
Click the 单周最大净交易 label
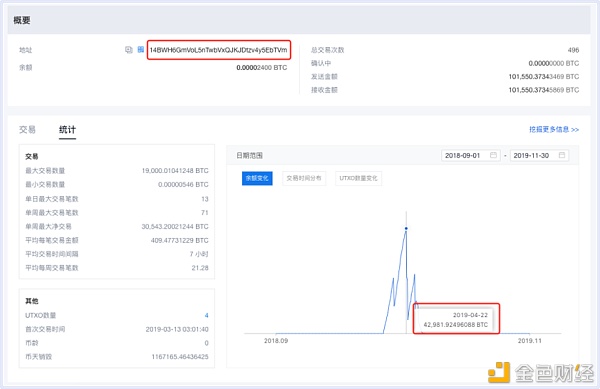48,227
